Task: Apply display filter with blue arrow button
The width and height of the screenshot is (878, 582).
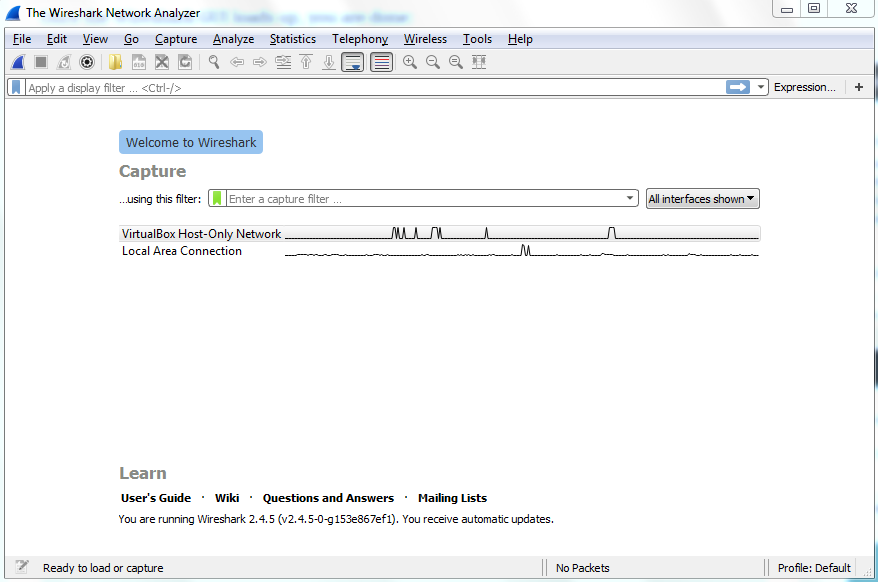Action: point(738,87)
